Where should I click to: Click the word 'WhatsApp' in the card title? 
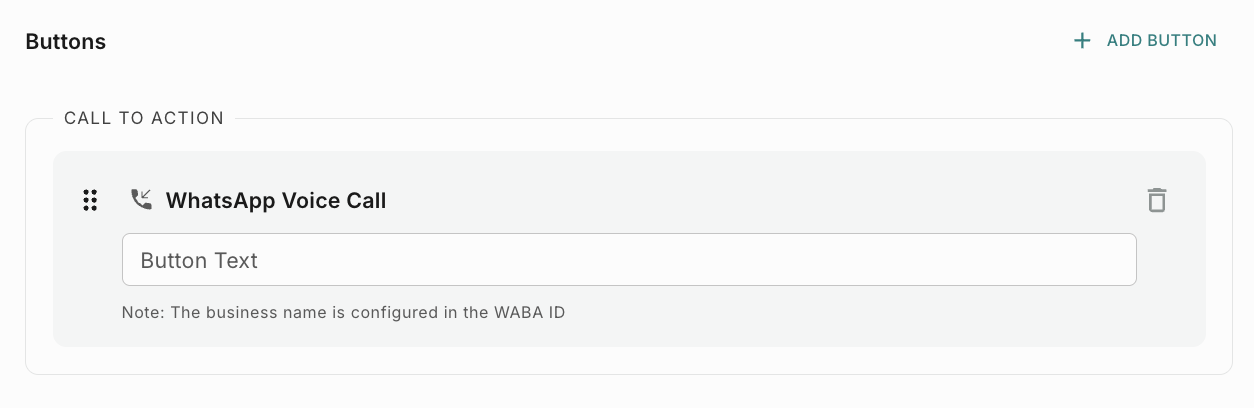pos(220,201)
